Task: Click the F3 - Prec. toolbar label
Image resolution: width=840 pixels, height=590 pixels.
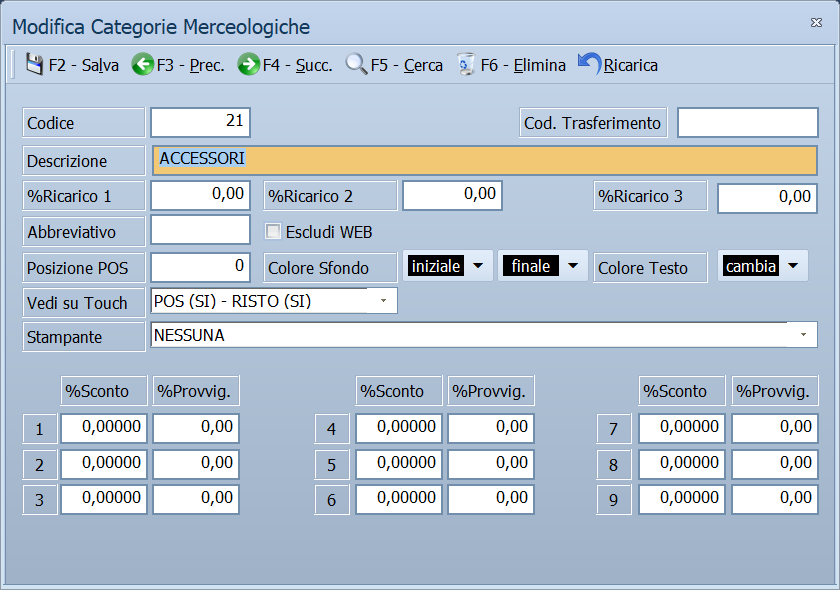Action: coord(190,65)
